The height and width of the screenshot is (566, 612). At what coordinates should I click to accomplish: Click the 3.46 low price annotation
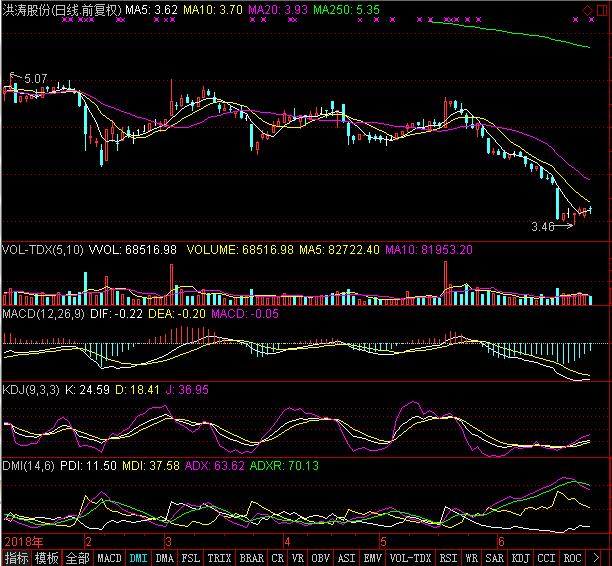point(543,226)
